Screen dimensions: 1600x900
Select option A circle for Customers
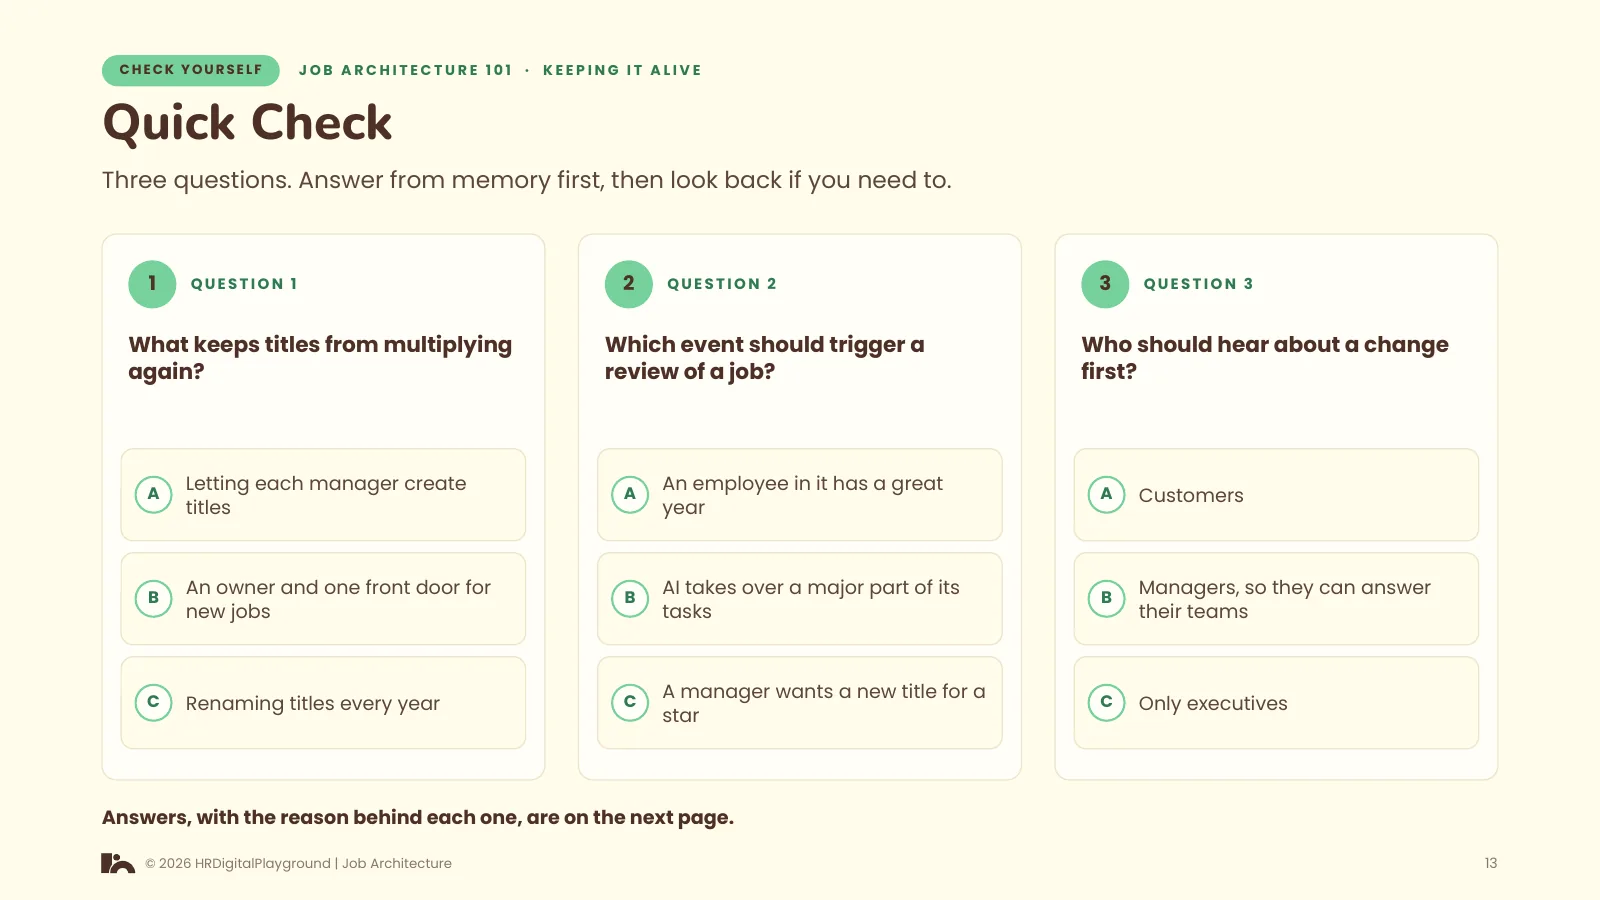click(x=1106, y=494)
